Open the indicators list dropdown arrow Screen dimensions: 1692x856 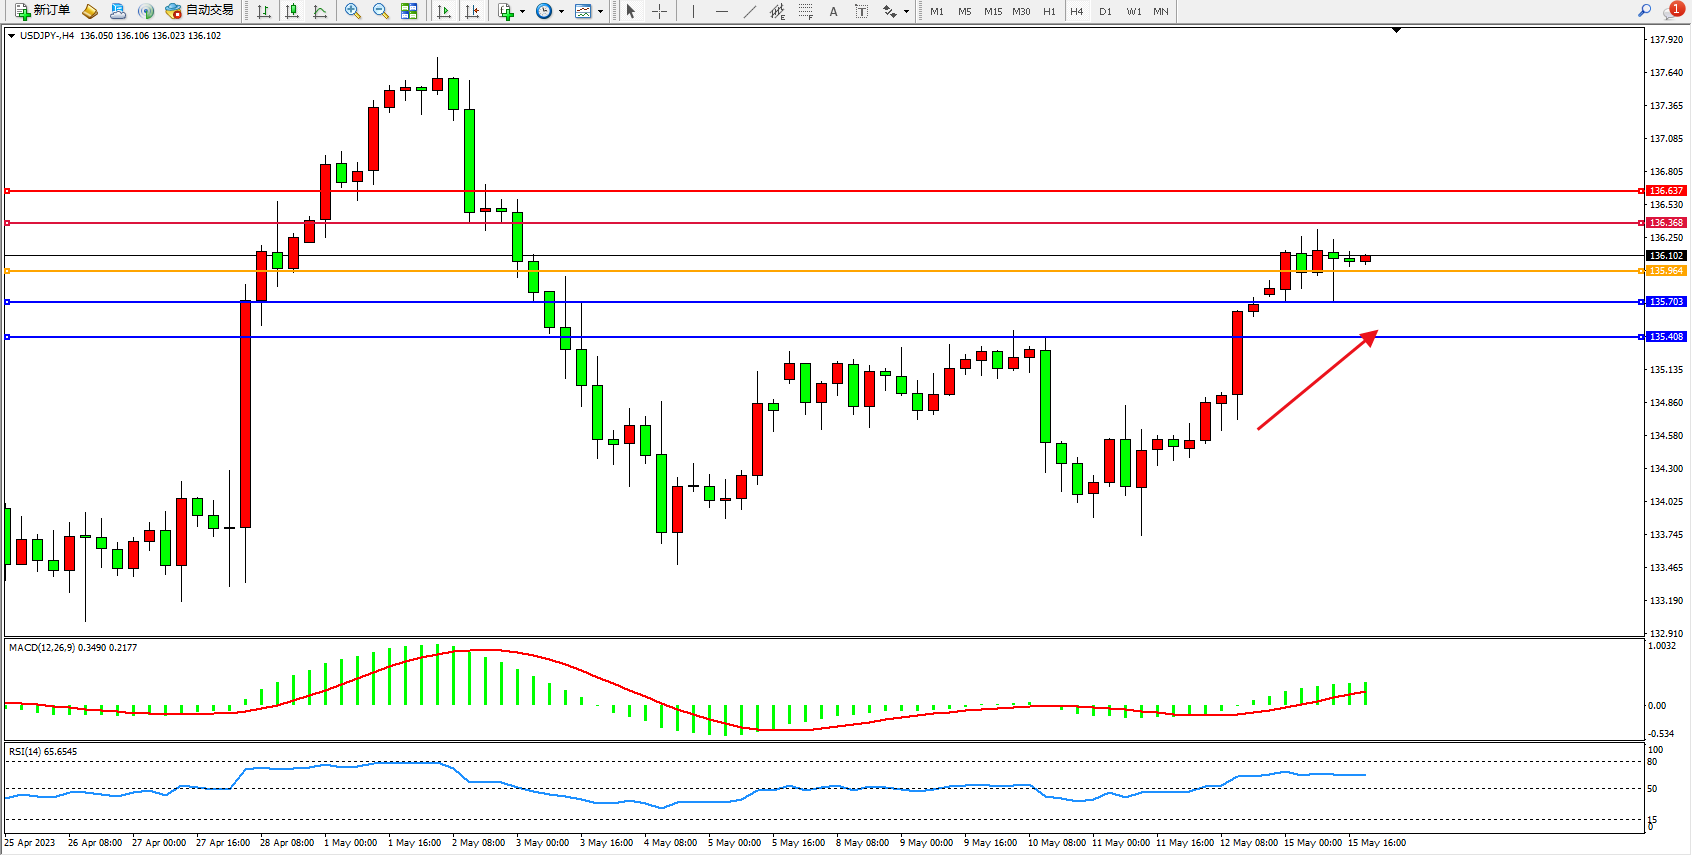522,11
